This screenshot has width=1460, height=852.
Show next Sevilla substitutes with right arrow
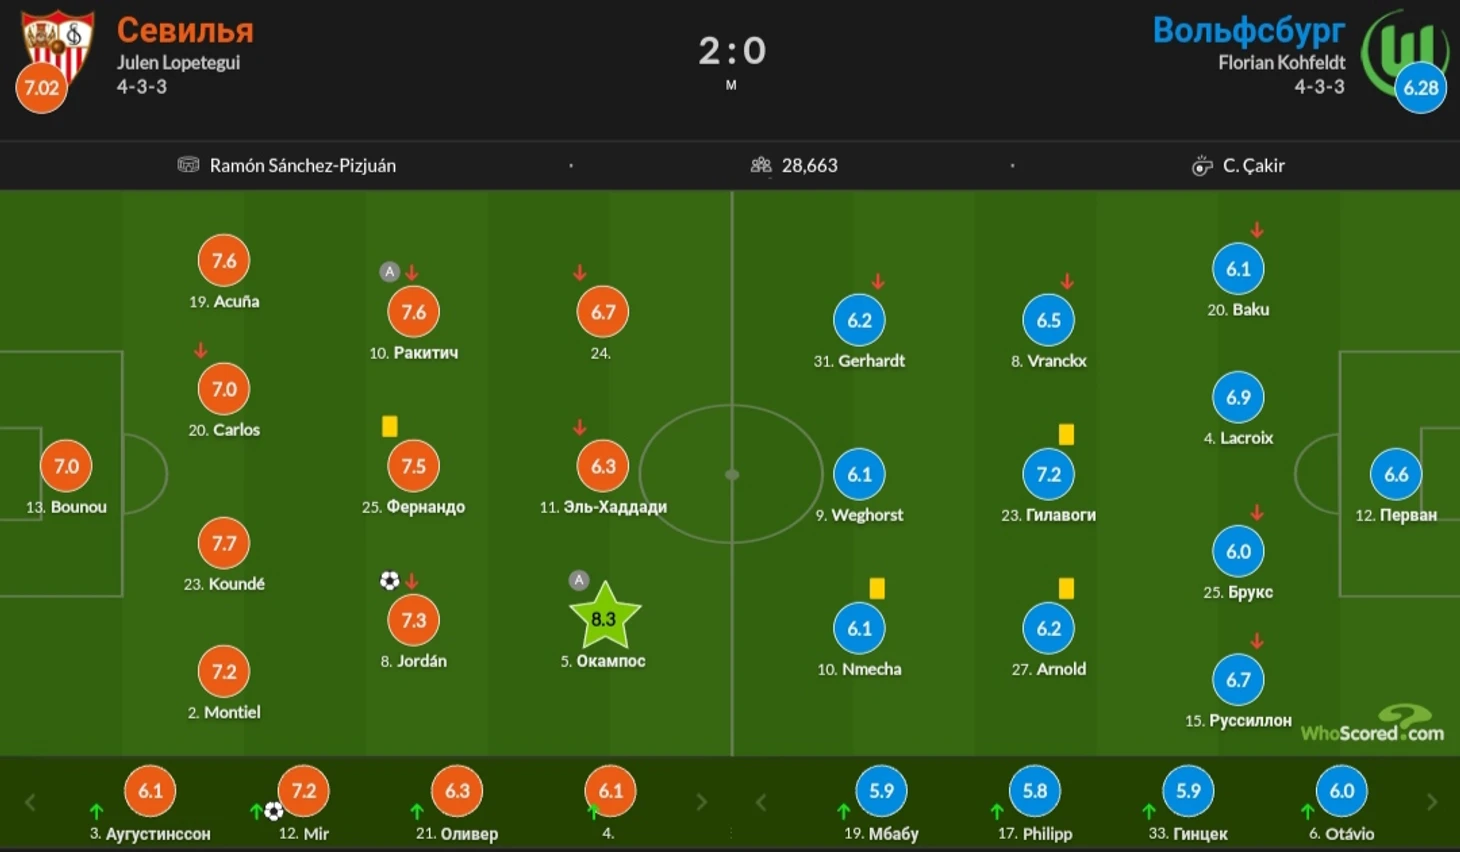(701, 802)
